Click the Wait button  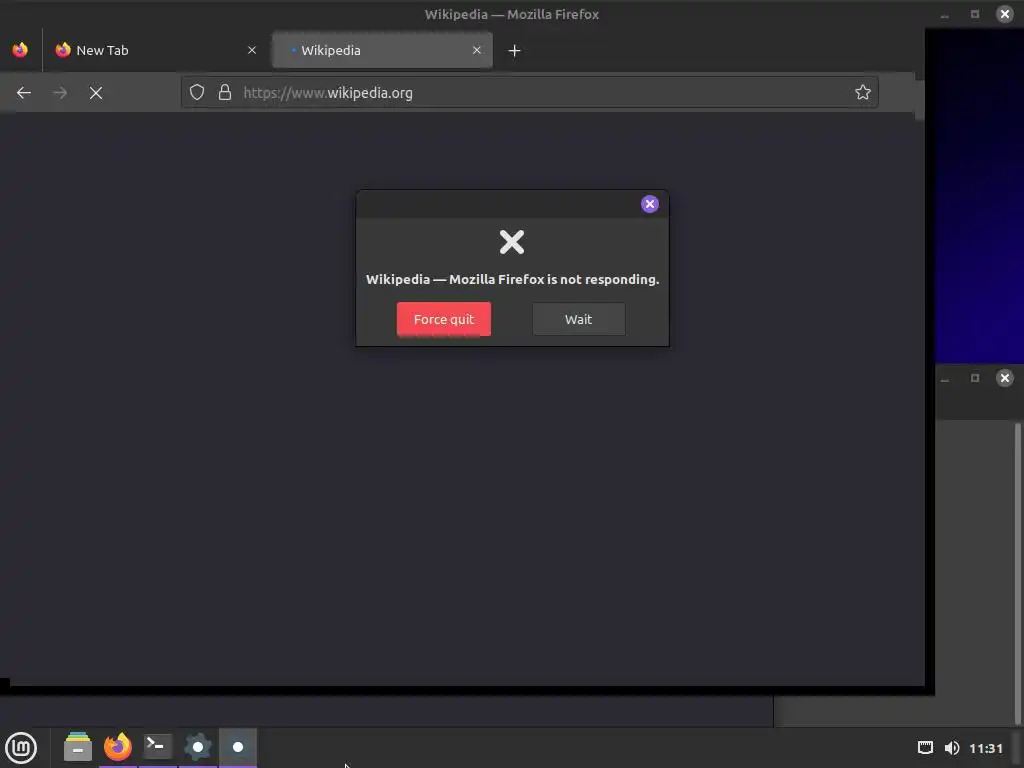pos(579,319)
